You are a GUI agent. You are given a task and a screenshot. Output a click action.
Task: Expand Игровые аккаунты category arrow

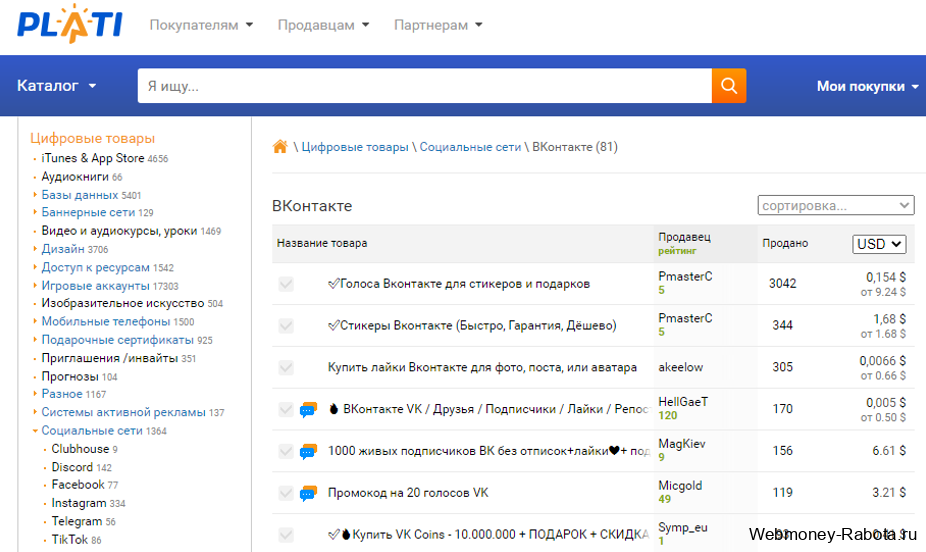click(35, 285)
